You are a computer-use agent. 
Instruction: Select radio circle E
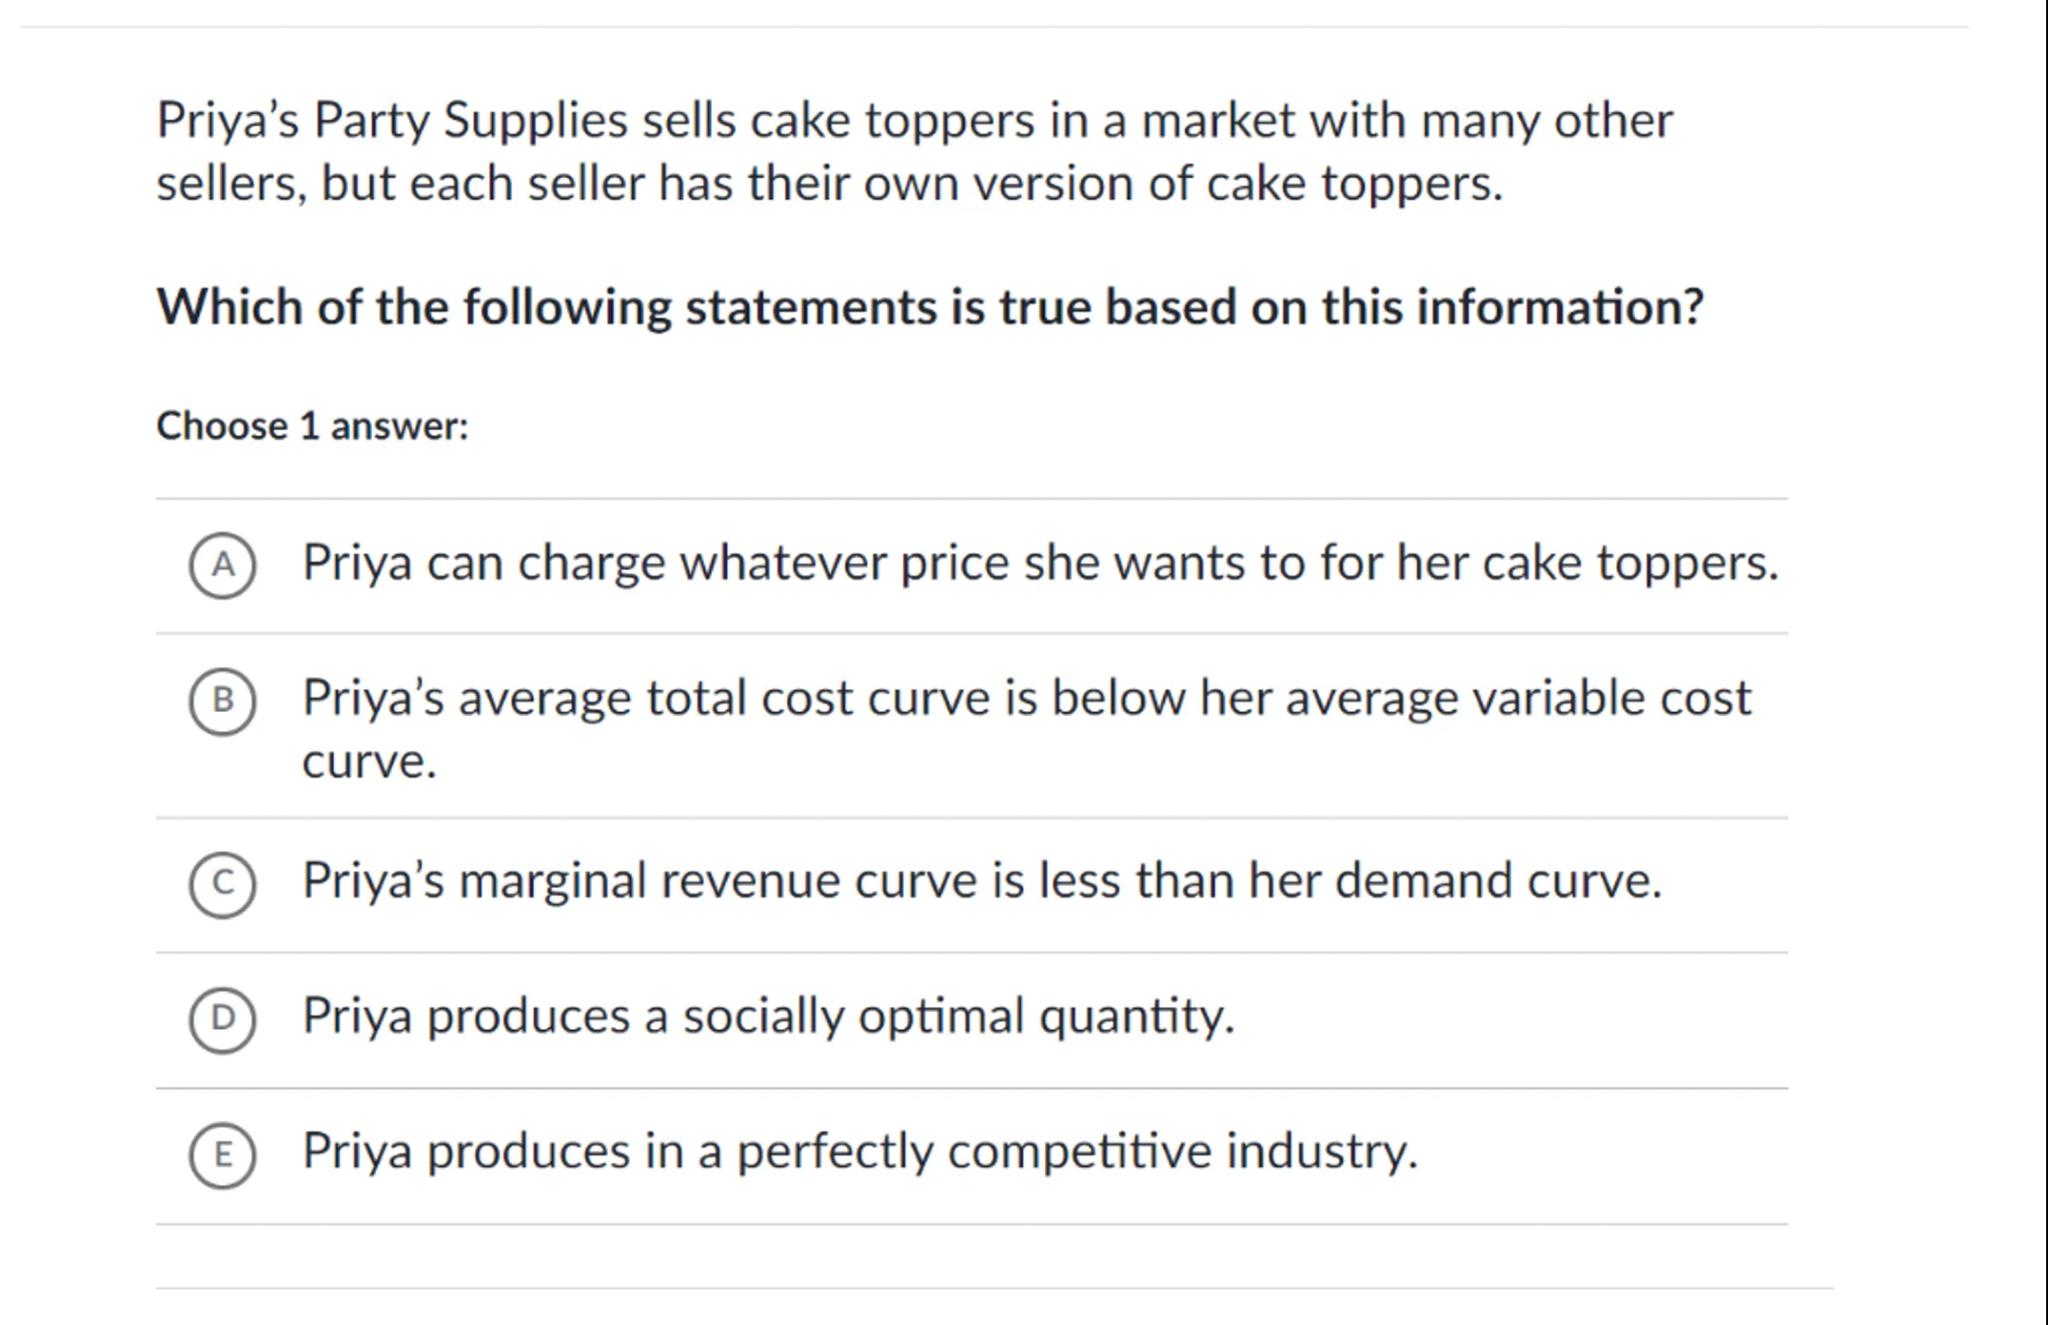pyautogui.click(x=223, y=1154)
